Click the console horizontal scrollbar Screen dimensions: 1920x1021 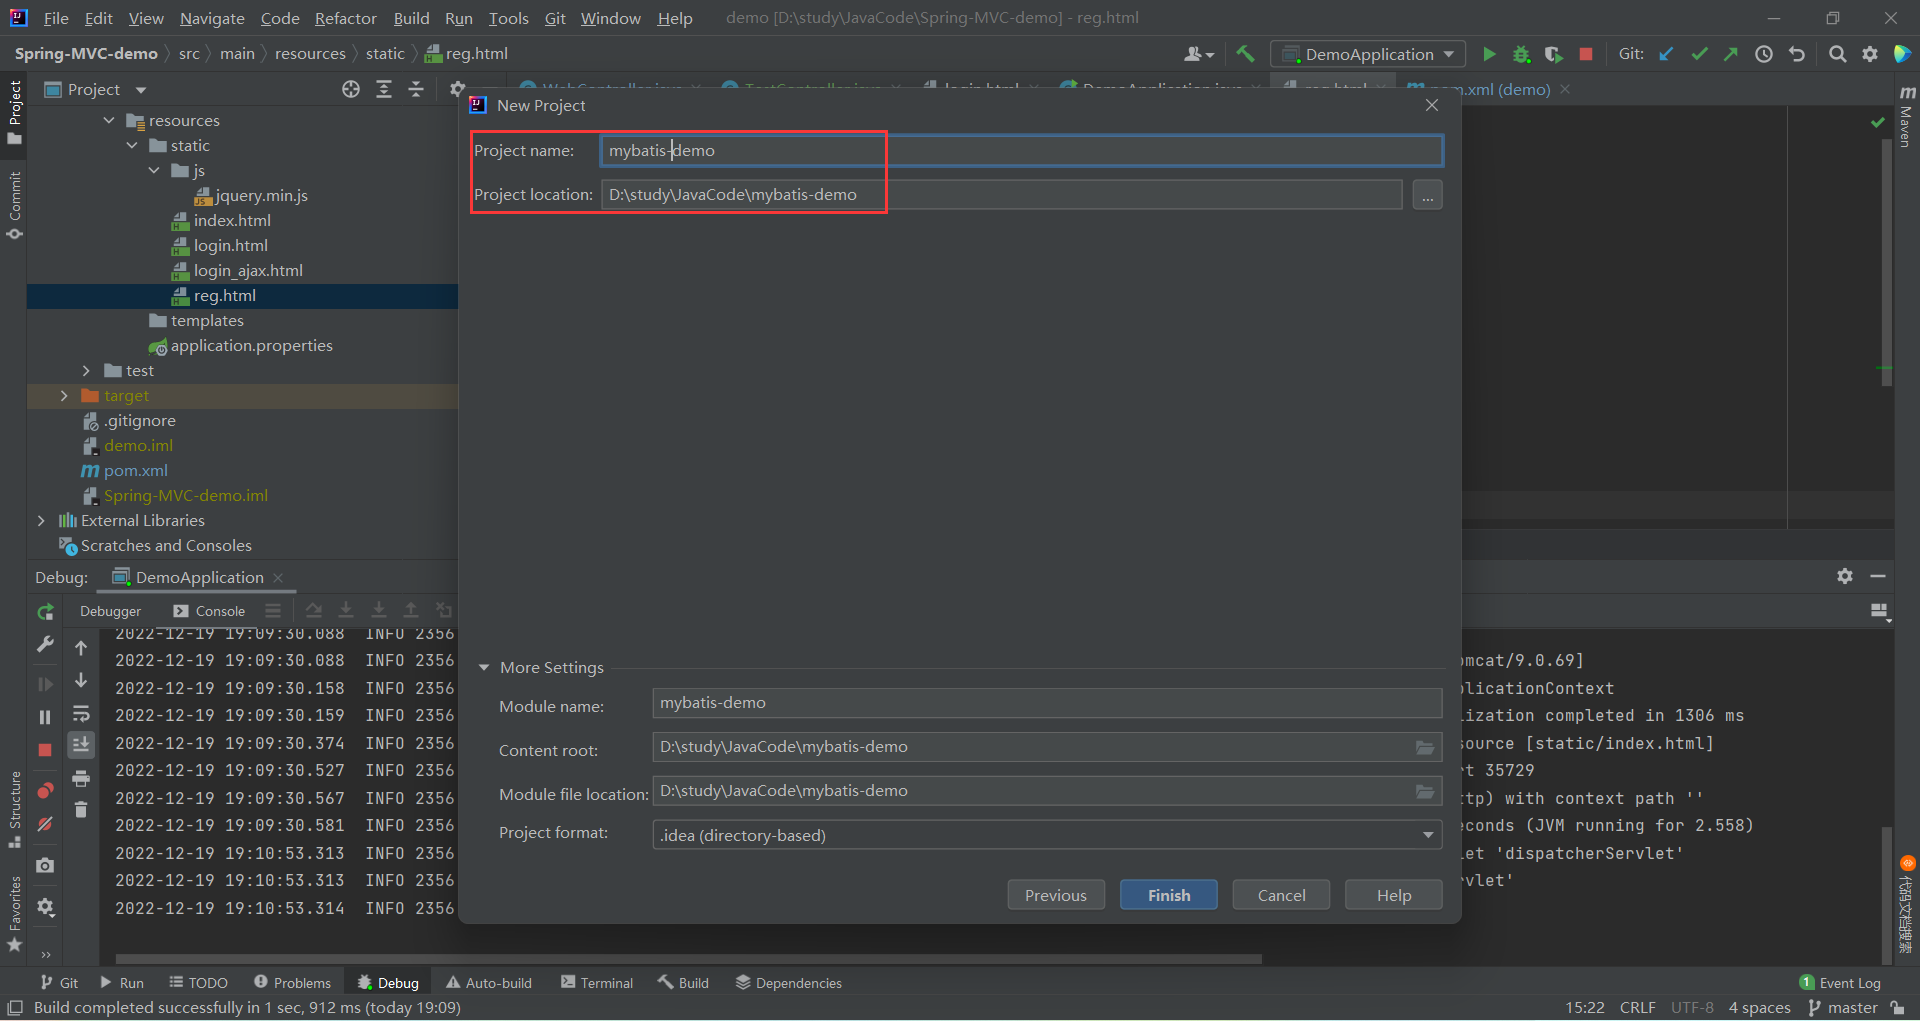(688, 958)
